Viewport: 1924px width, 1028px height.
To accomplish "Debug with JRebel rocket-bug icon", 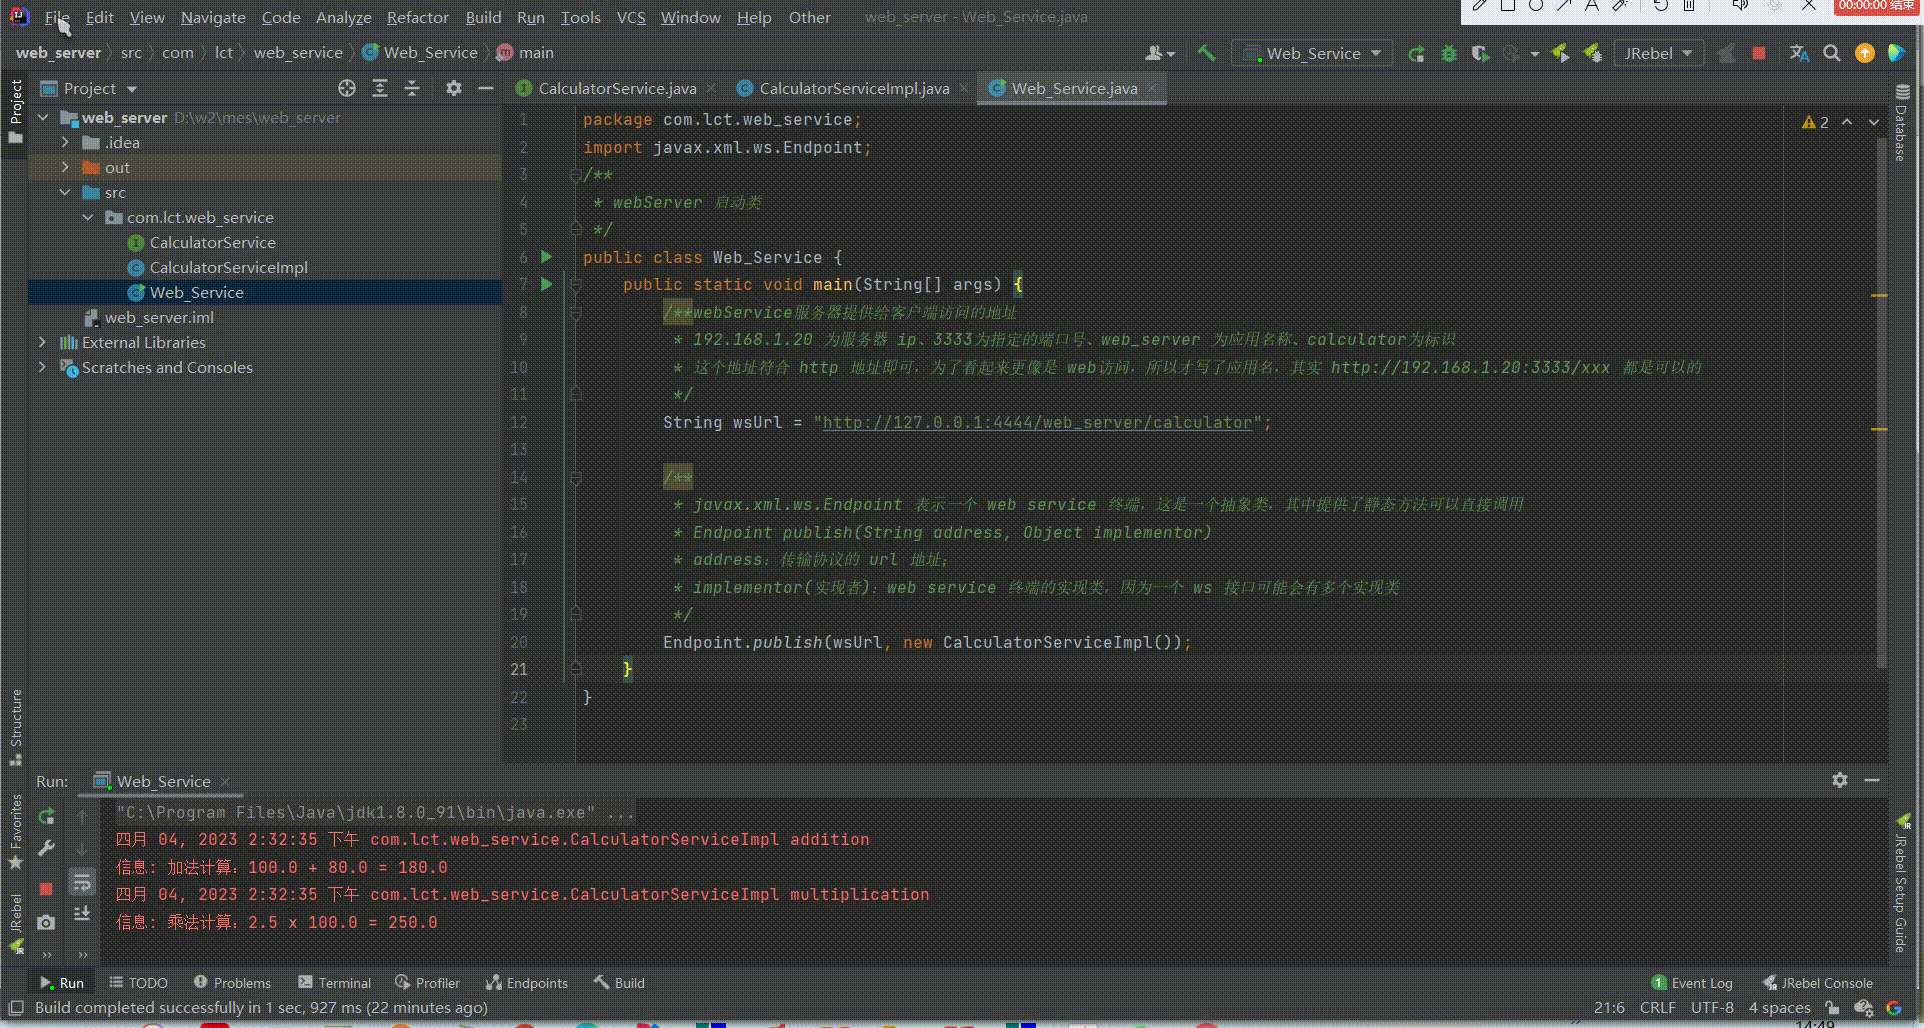I will pyautogui.click(x=1593, y=54).
